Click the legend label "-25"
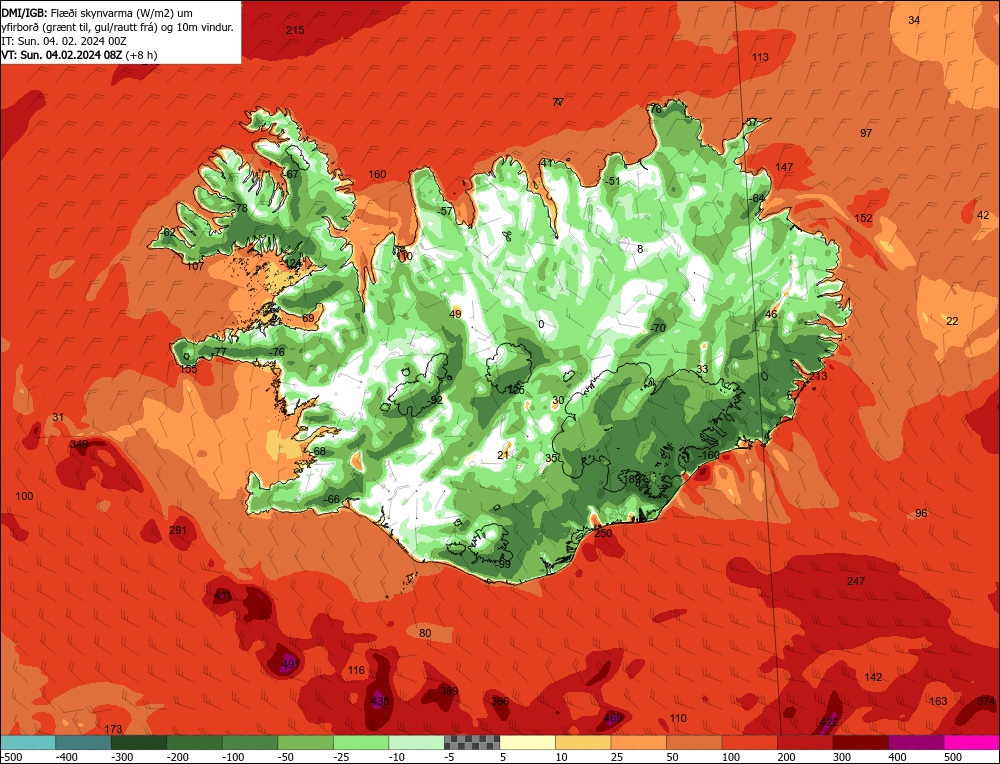This screenshot has width=1000, height=764. point(342,757)
